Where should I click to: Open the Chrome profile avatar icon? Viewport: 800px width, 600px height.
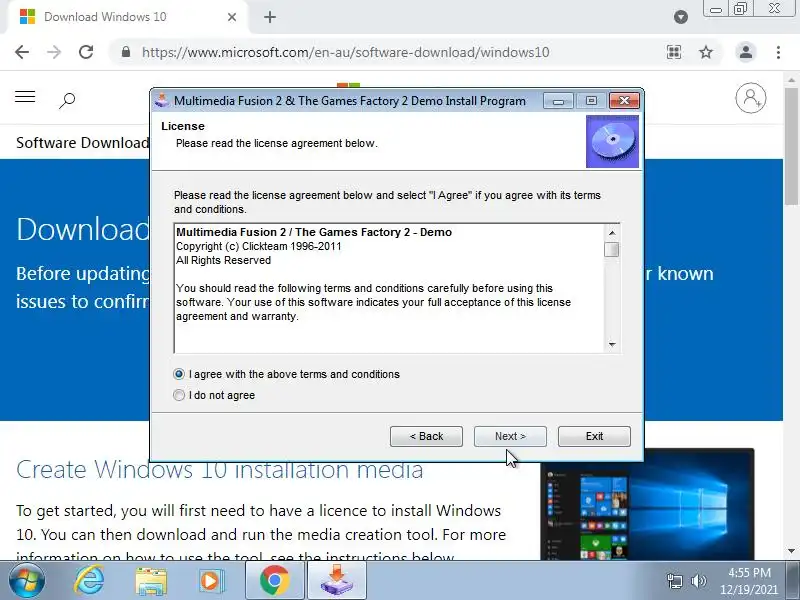tap(745, 52)
